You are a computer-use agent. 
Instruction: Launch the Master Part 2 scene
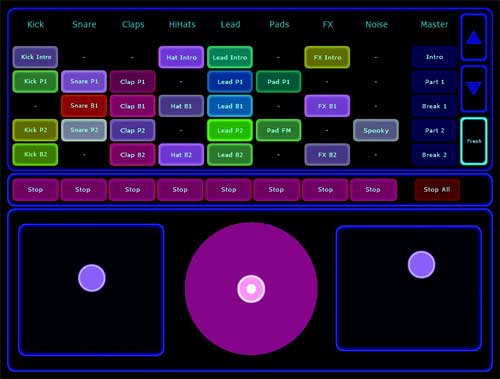(x=434, y=130)
